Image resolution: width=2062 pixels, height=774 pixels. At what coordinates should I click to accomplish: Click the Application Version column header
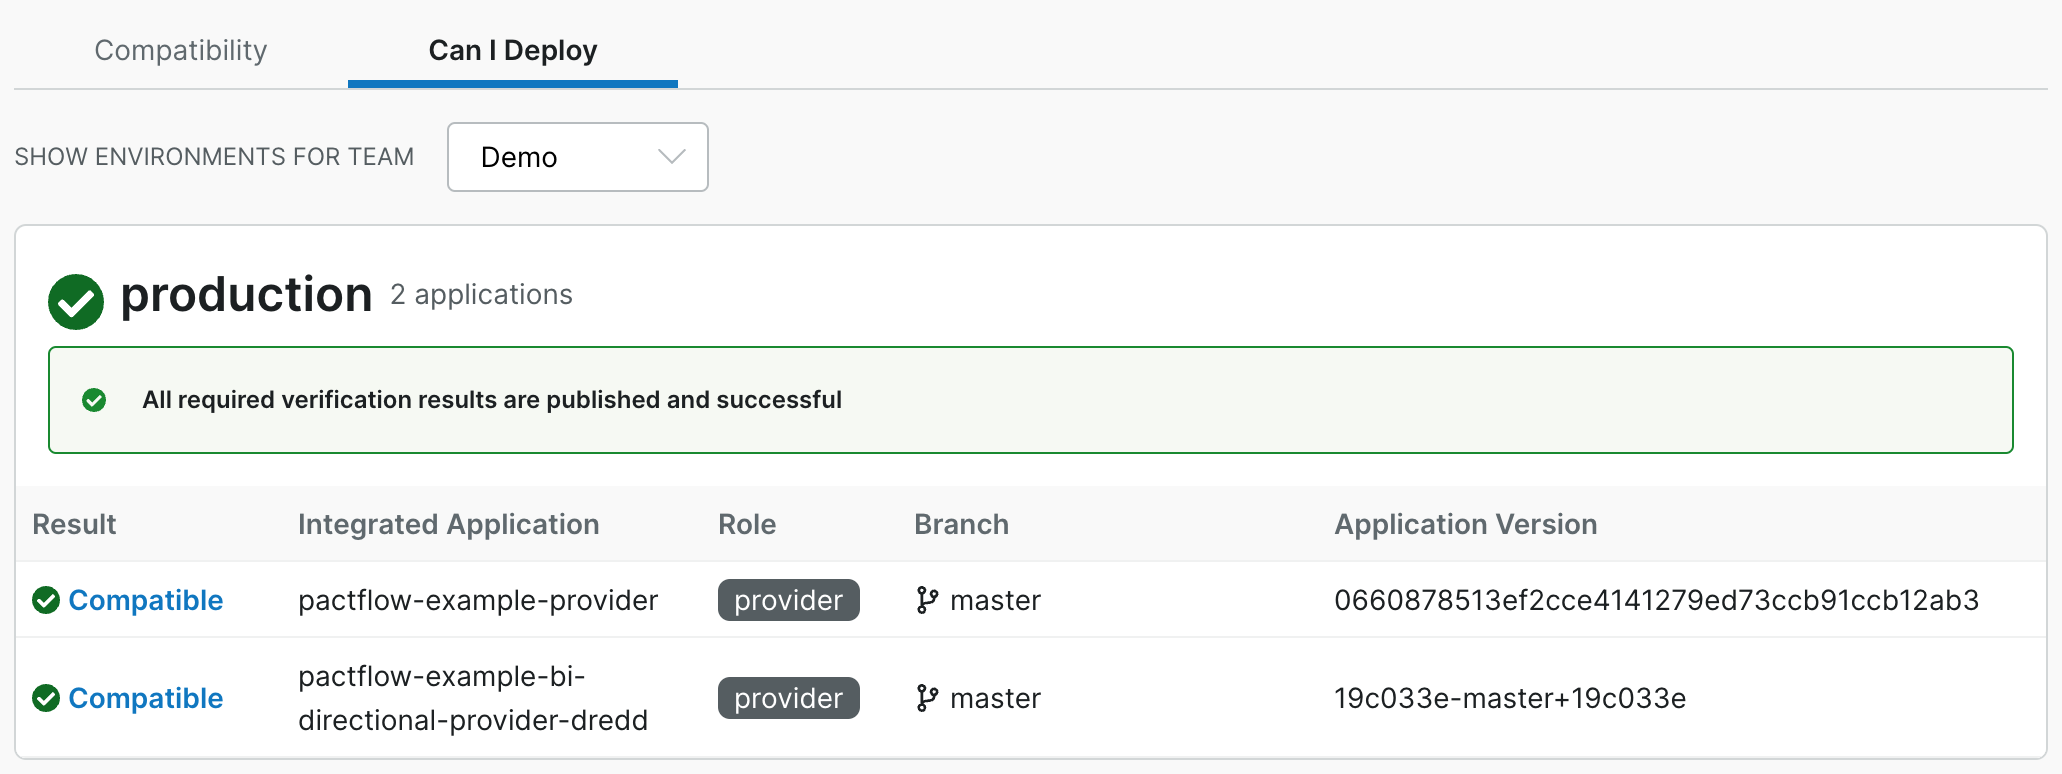click(x=1466, y=524)
